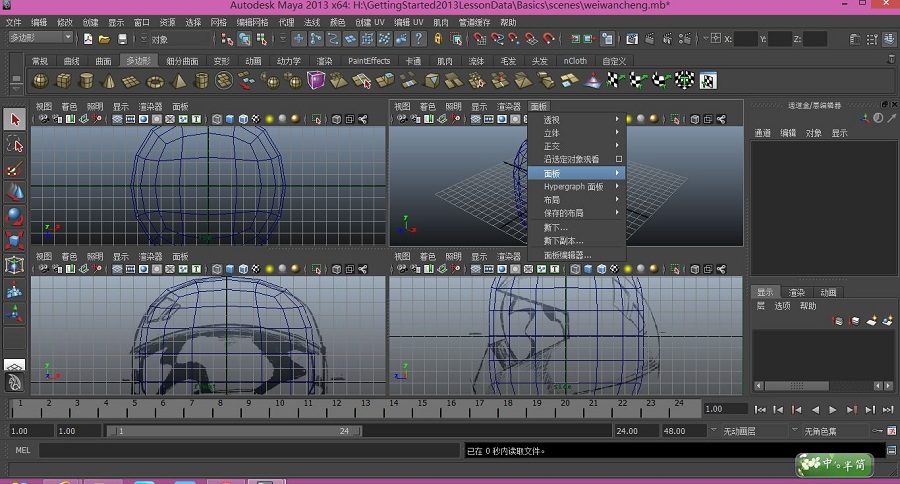
Task: Open the 多边形 menu set dropdown
Action: point(40,38)
